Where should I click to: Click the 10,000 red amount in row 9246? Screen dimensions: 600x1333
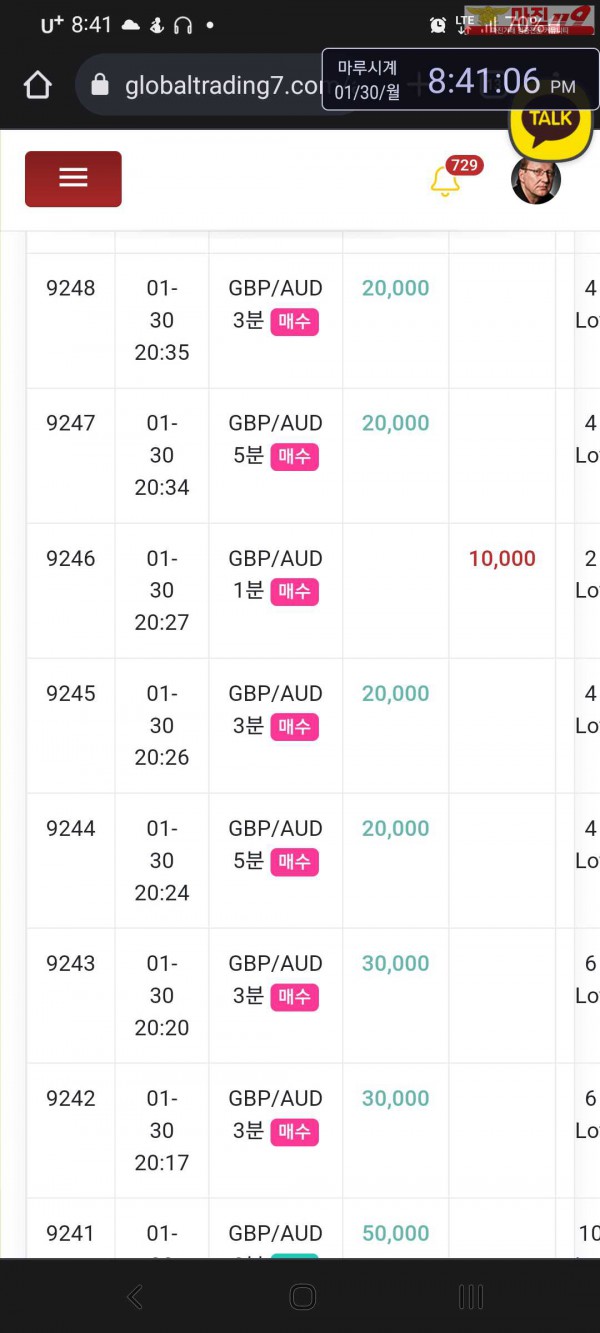pyautogui.click(x=502, y=559)
